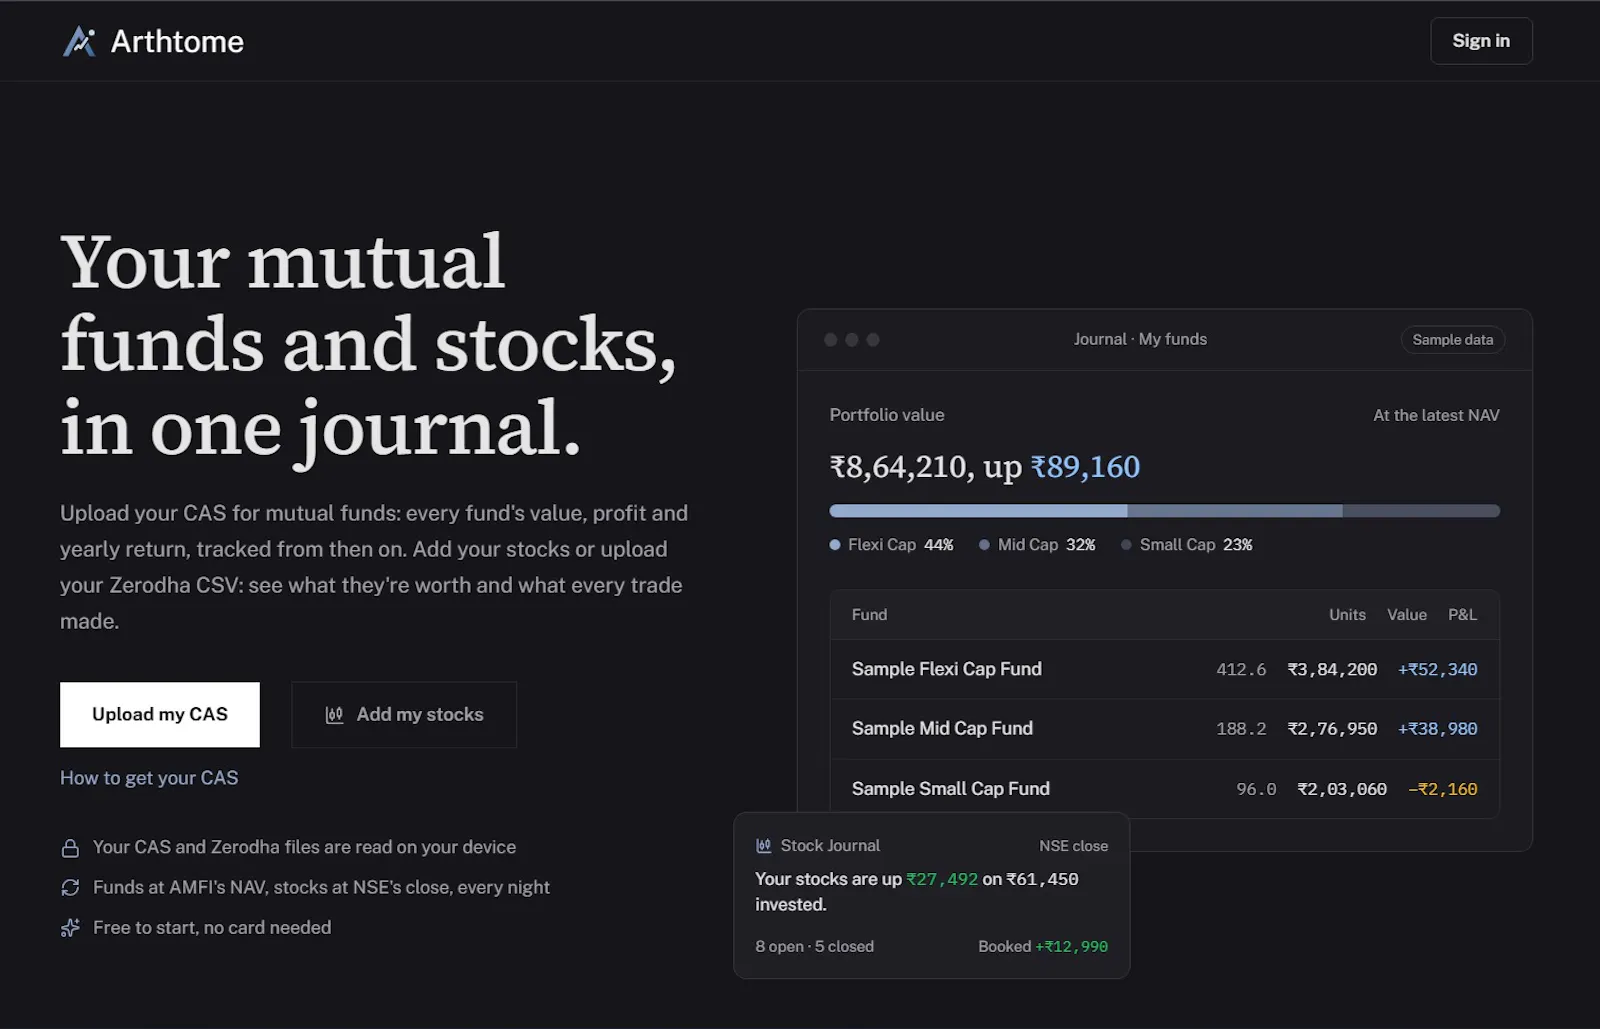1600x1029 pixels.
Task: Click the P&L column header
Action: (x=1462, y=615)
